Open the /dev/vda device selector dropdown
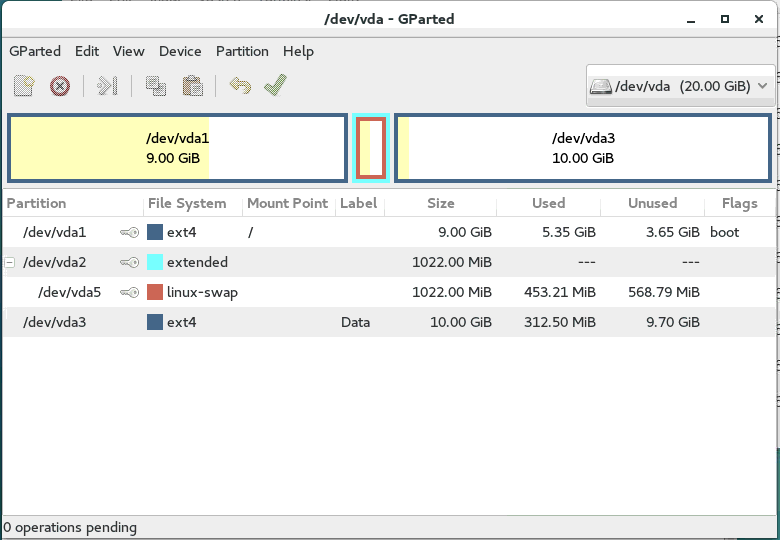 click(680, 86)
